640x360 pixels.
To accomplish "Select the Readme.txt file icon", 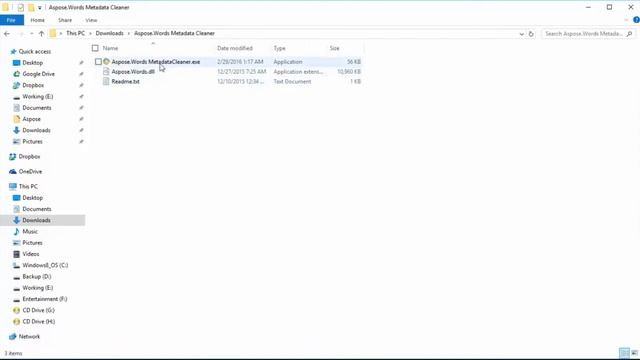I will [106, 81].
